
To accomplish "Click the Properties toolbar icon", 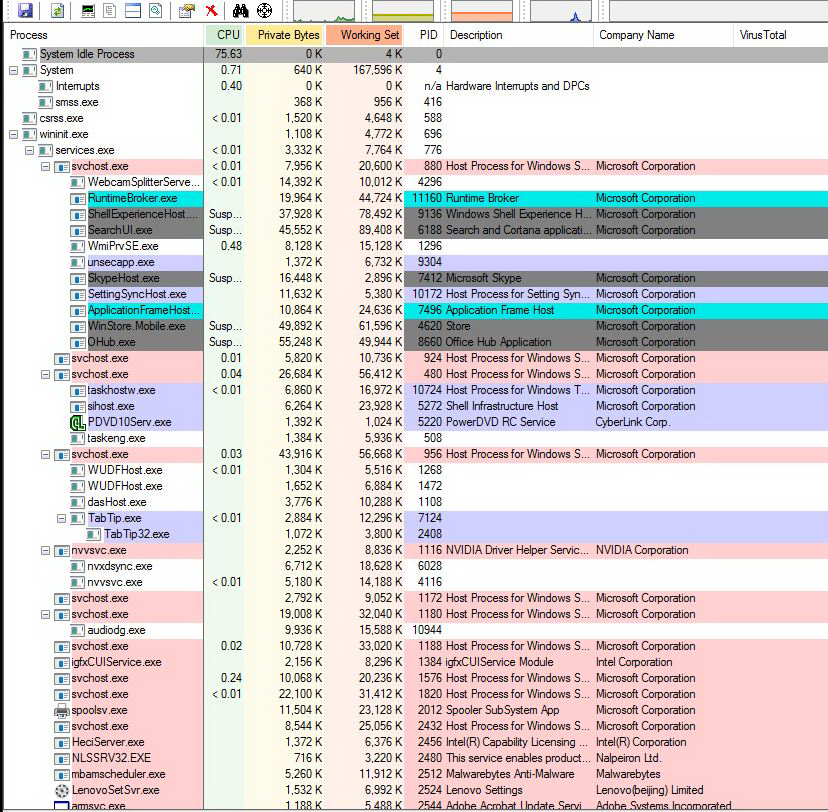I will pos(186,10).
